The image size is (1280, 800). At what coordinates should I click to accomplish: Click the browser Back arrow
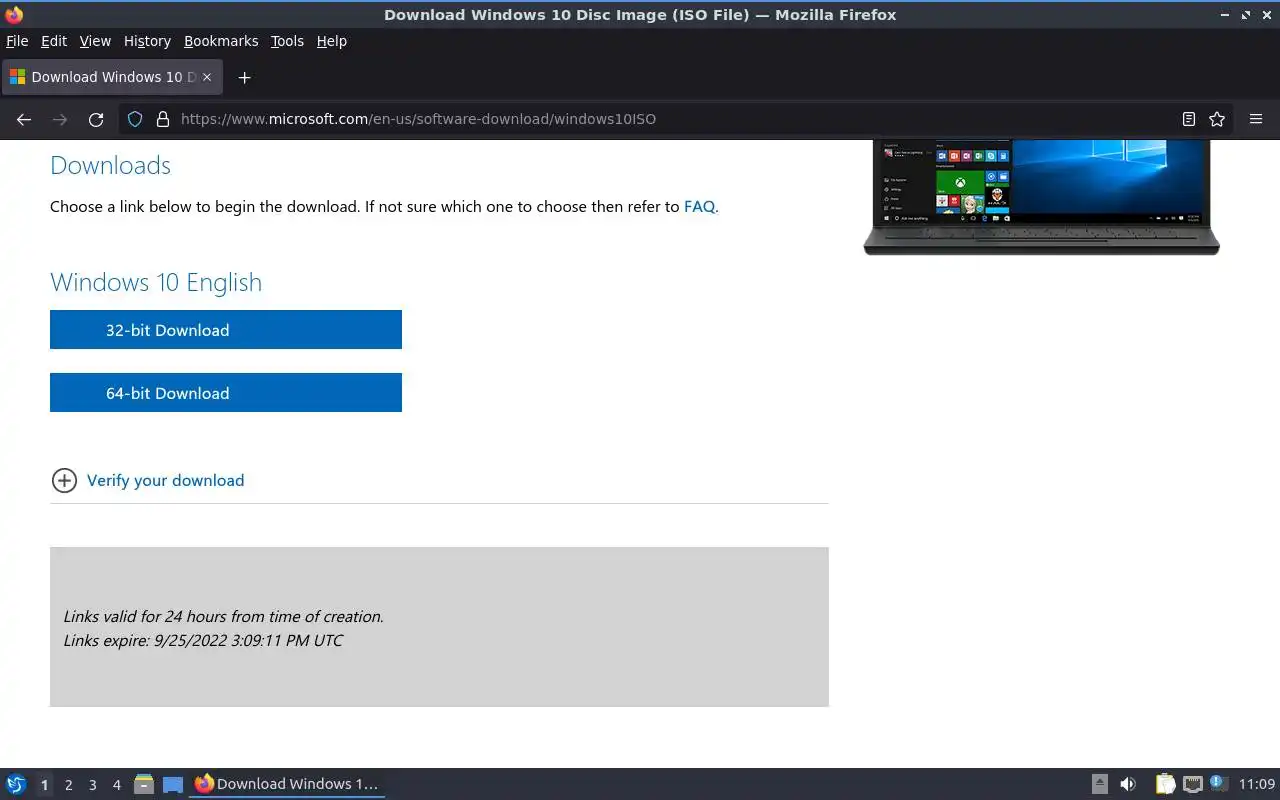click(x=24, y=119)
